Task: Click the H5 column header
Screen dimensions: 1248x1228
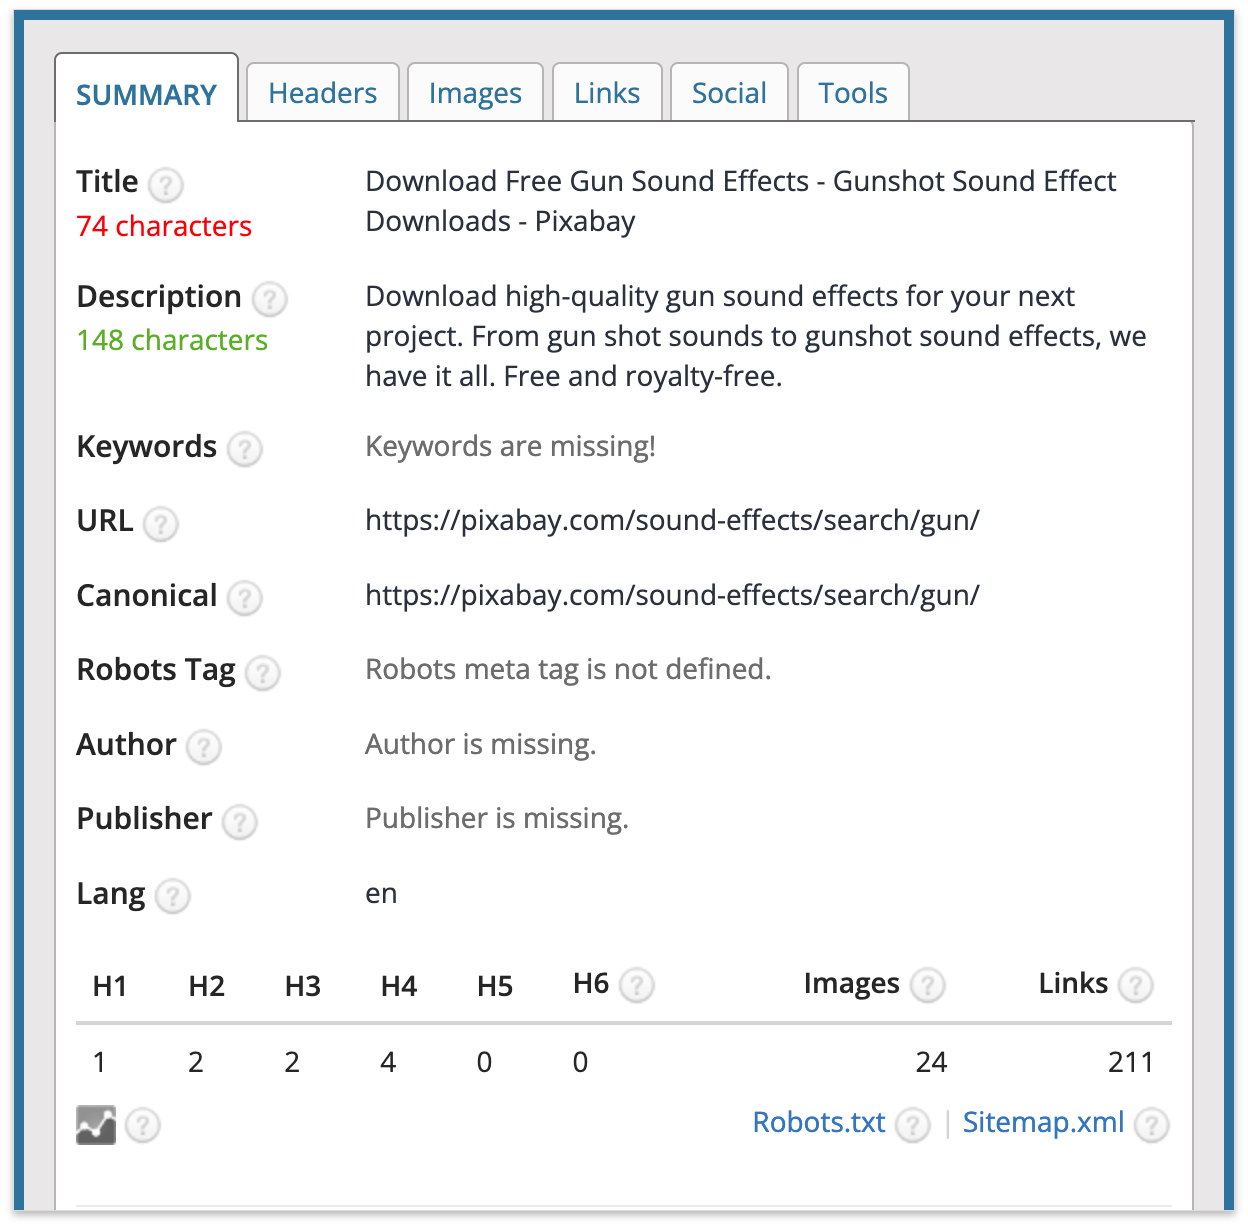Action: click(495, 986)
